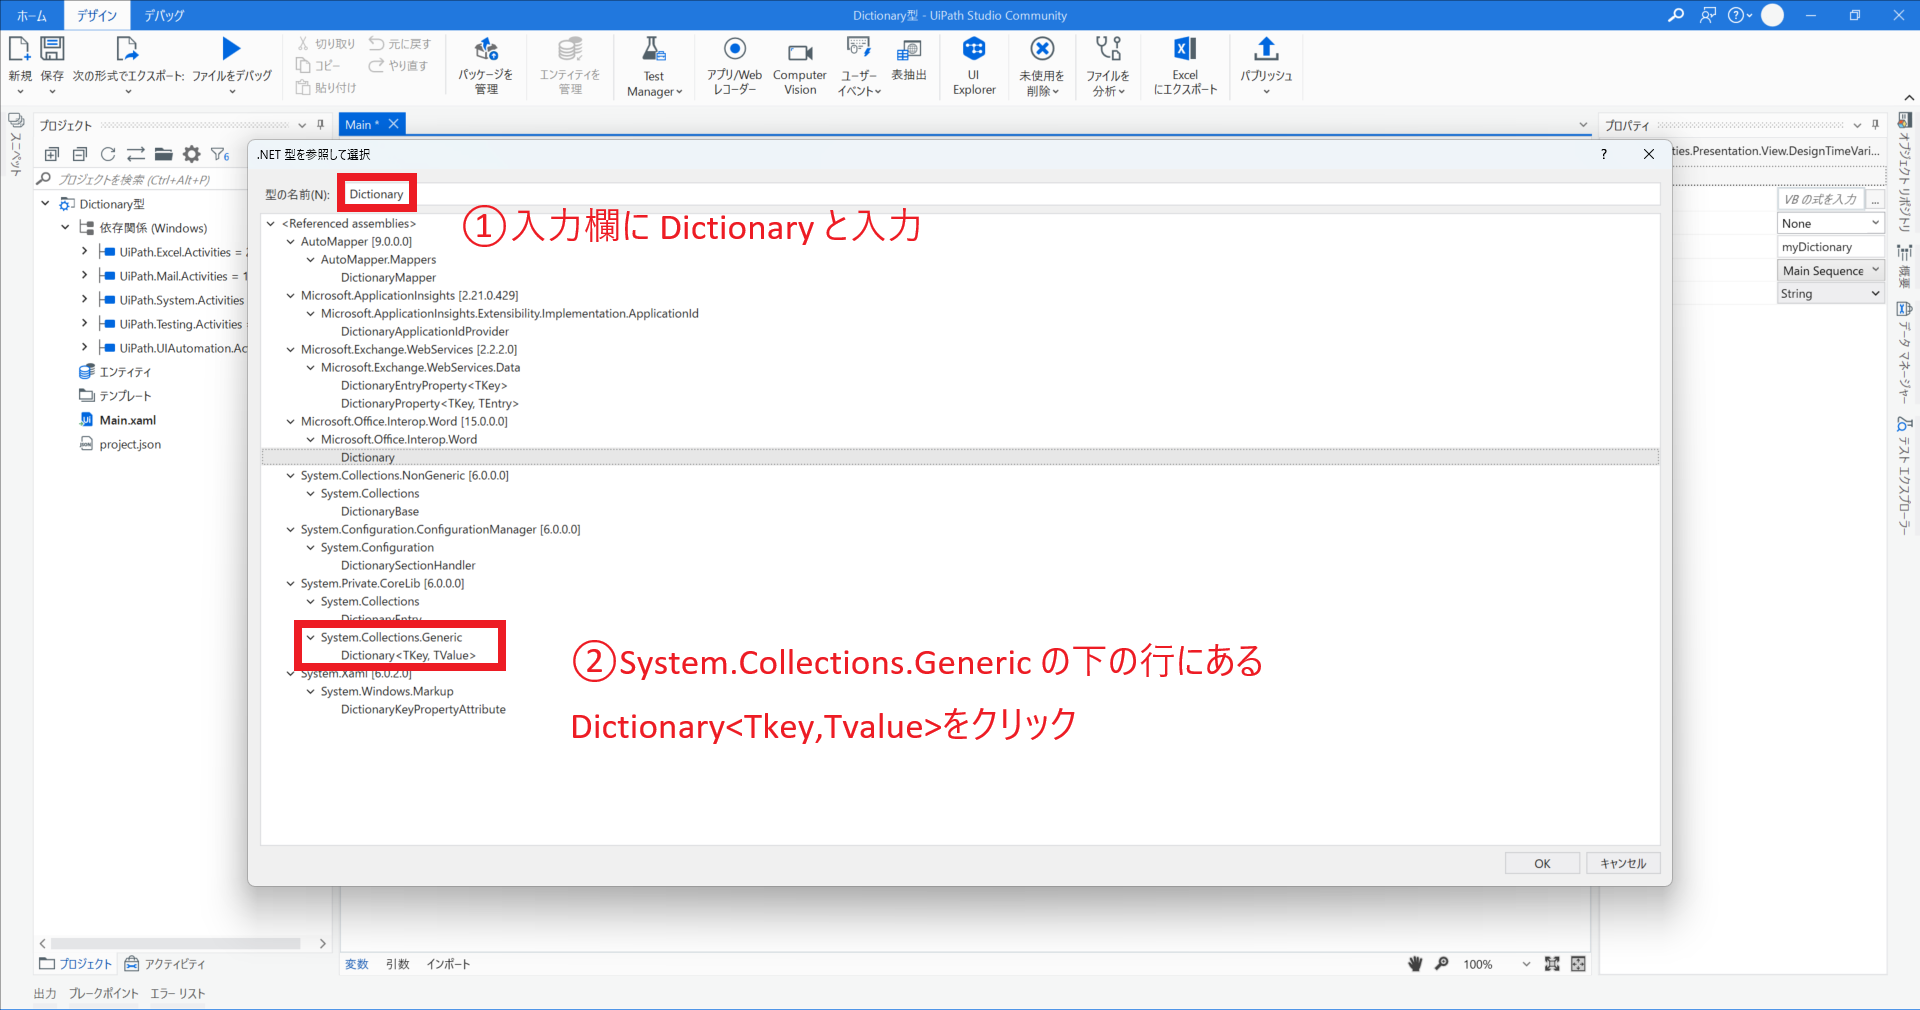Click the project search box
The image size is (1920, 1010).
(x=141, y=180)
